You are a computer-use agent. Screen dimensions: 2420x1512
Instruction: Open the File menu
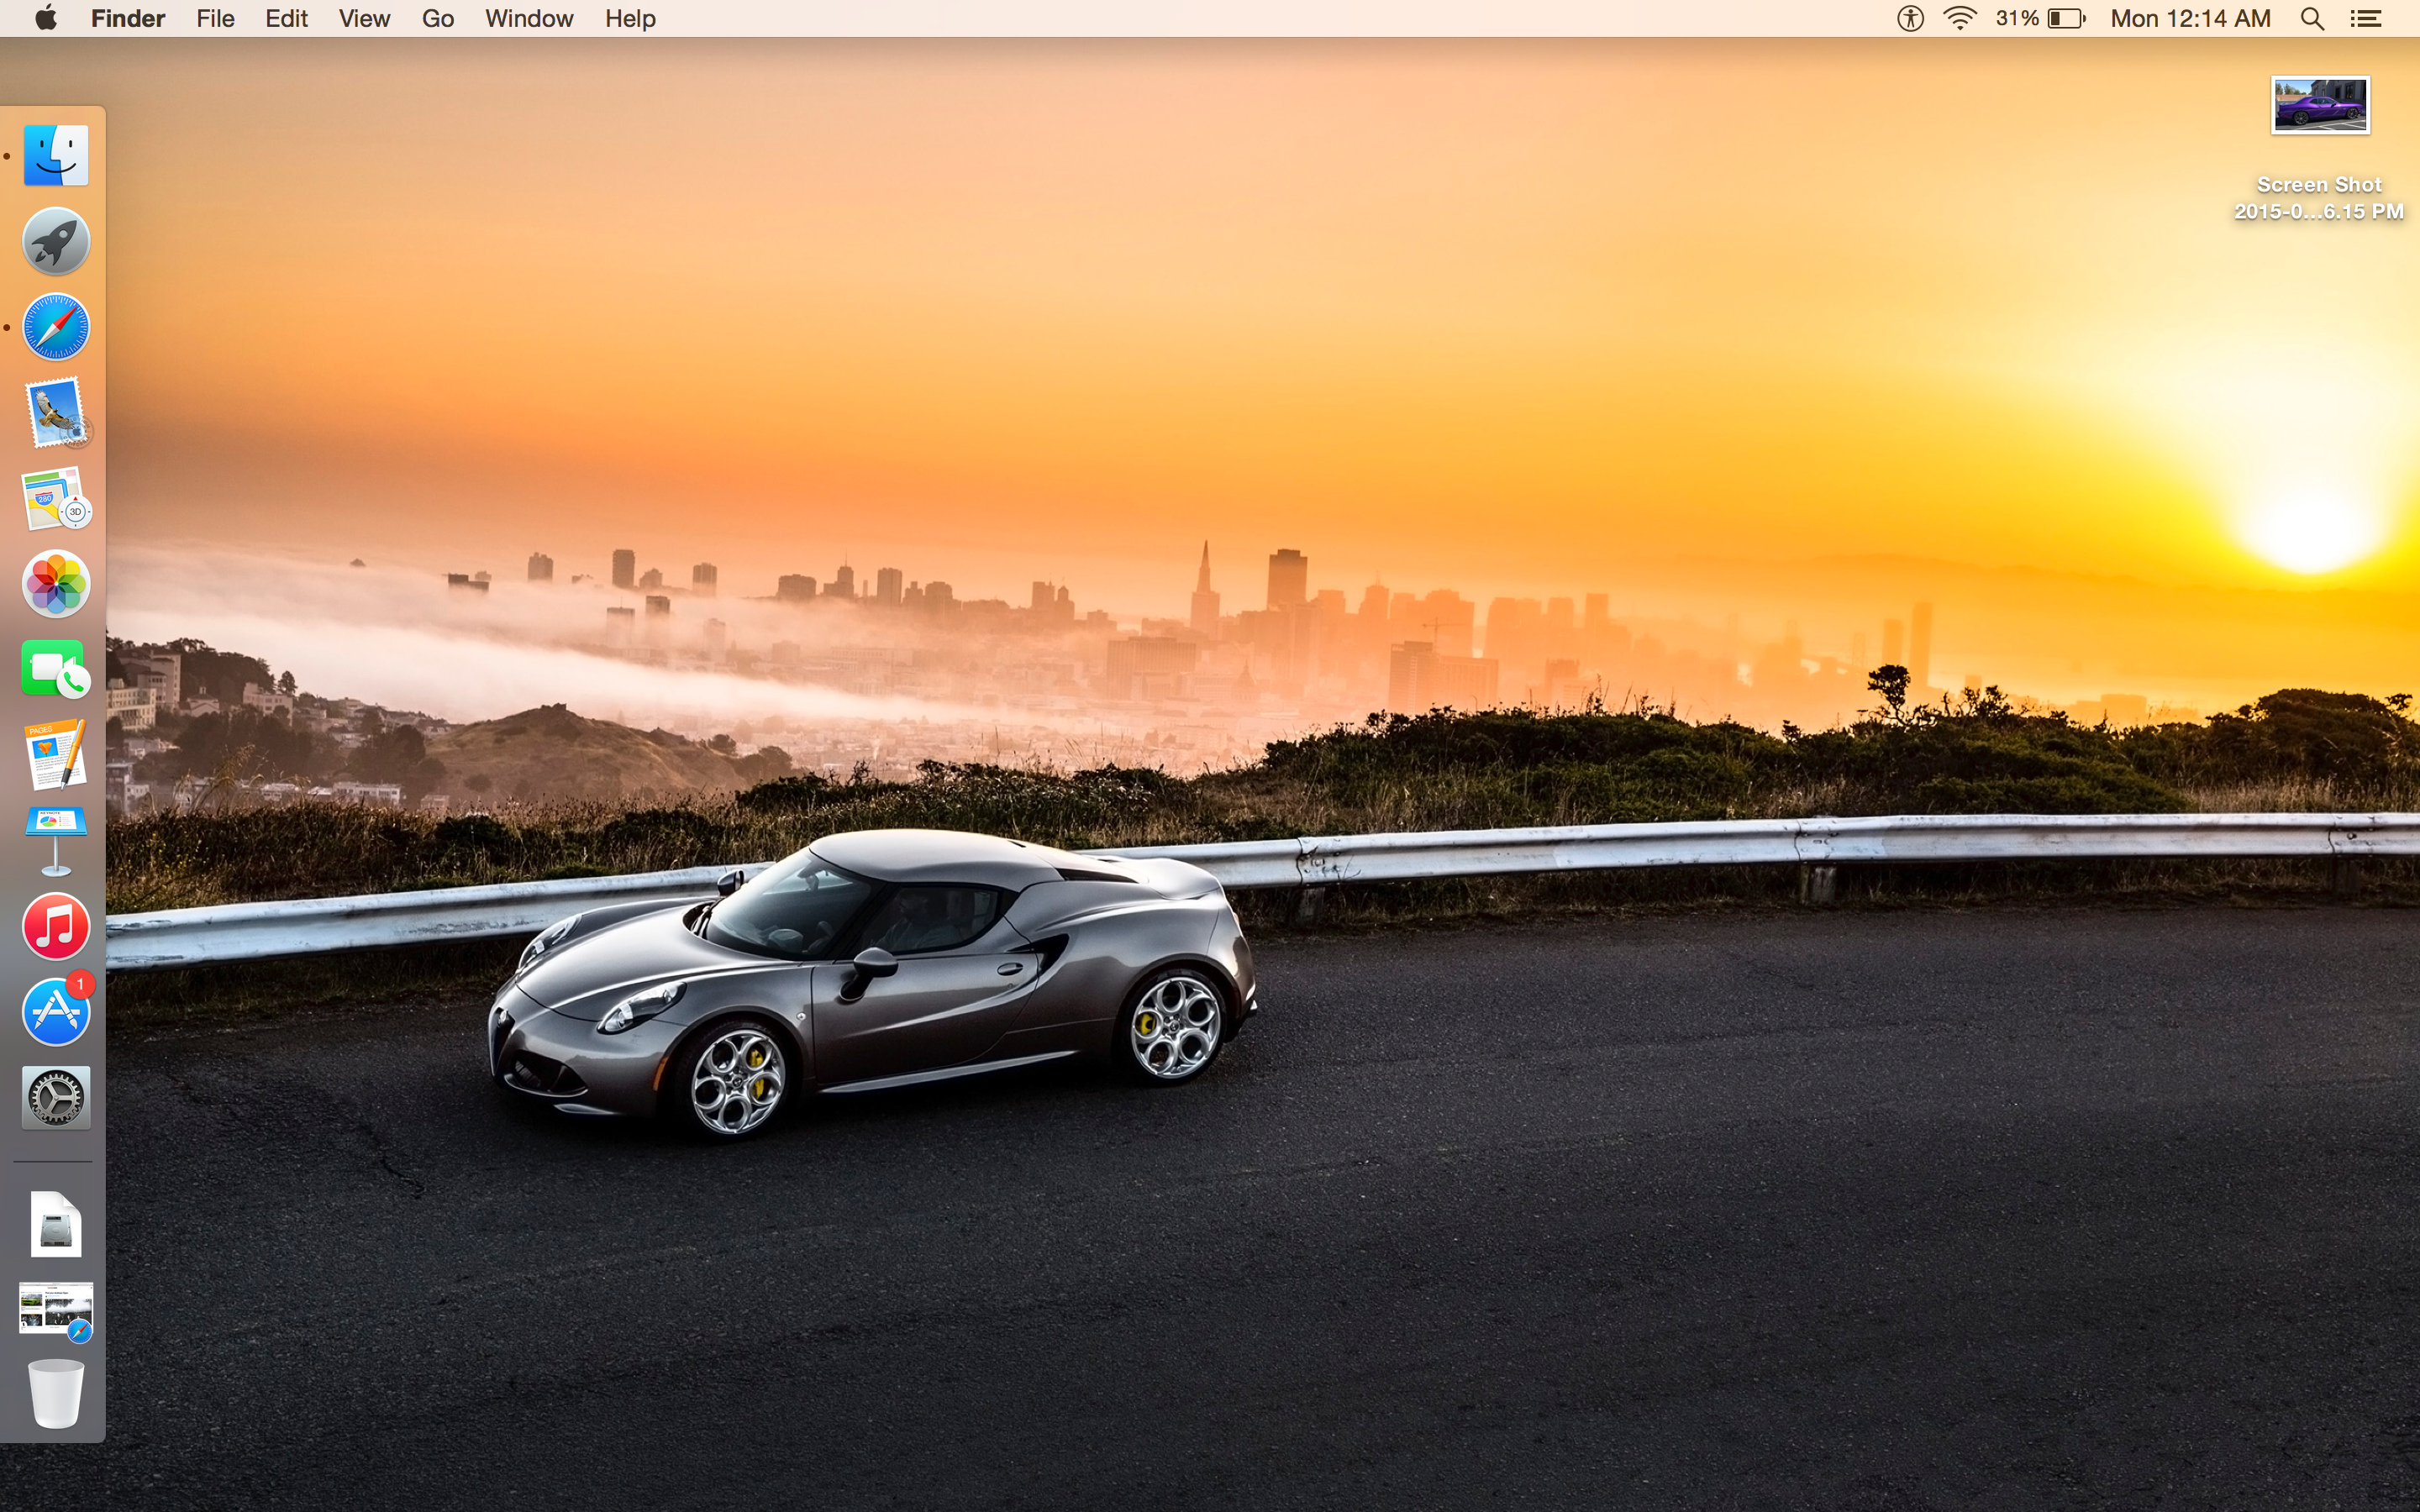[x=215, y=18]
